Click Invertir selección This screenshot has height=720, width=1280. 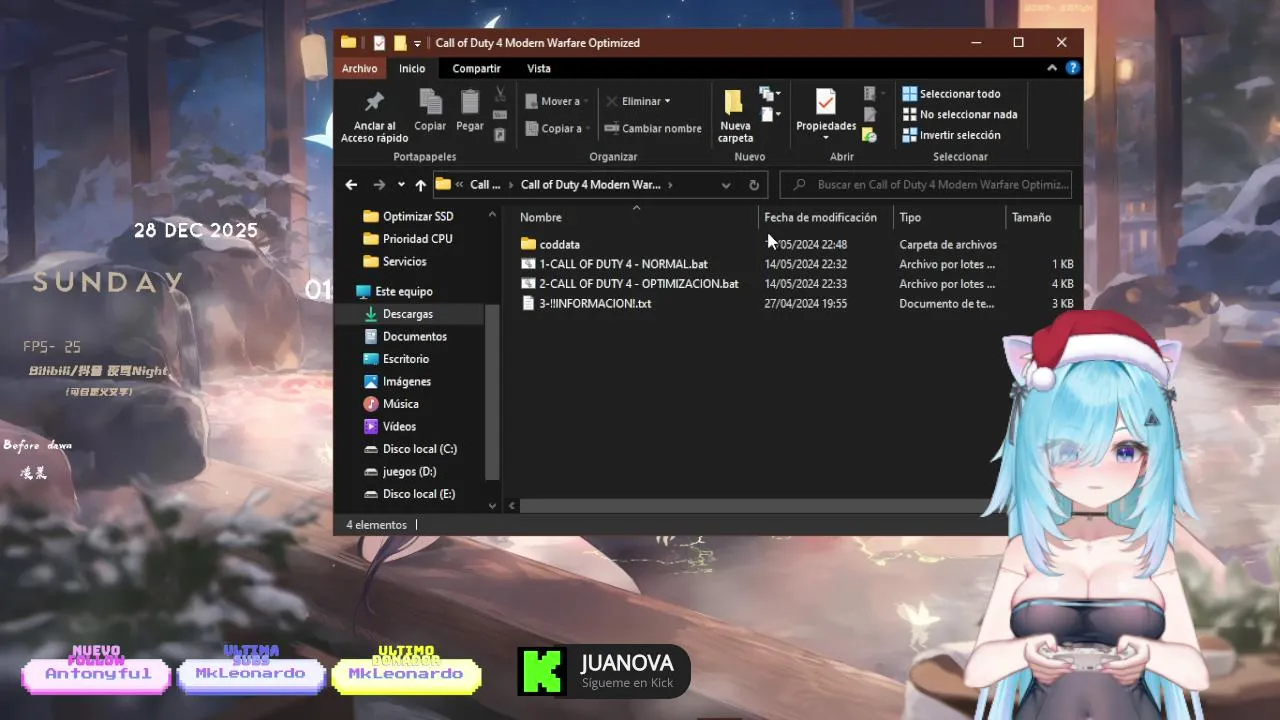pyautogui.click(x=951, y=135)
